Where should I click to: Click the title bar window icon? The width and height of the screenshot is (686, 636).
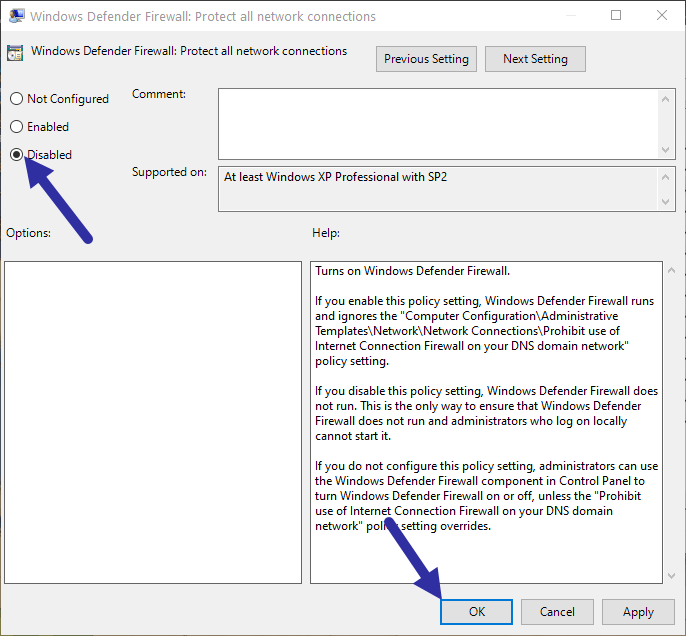click(17, 16)
